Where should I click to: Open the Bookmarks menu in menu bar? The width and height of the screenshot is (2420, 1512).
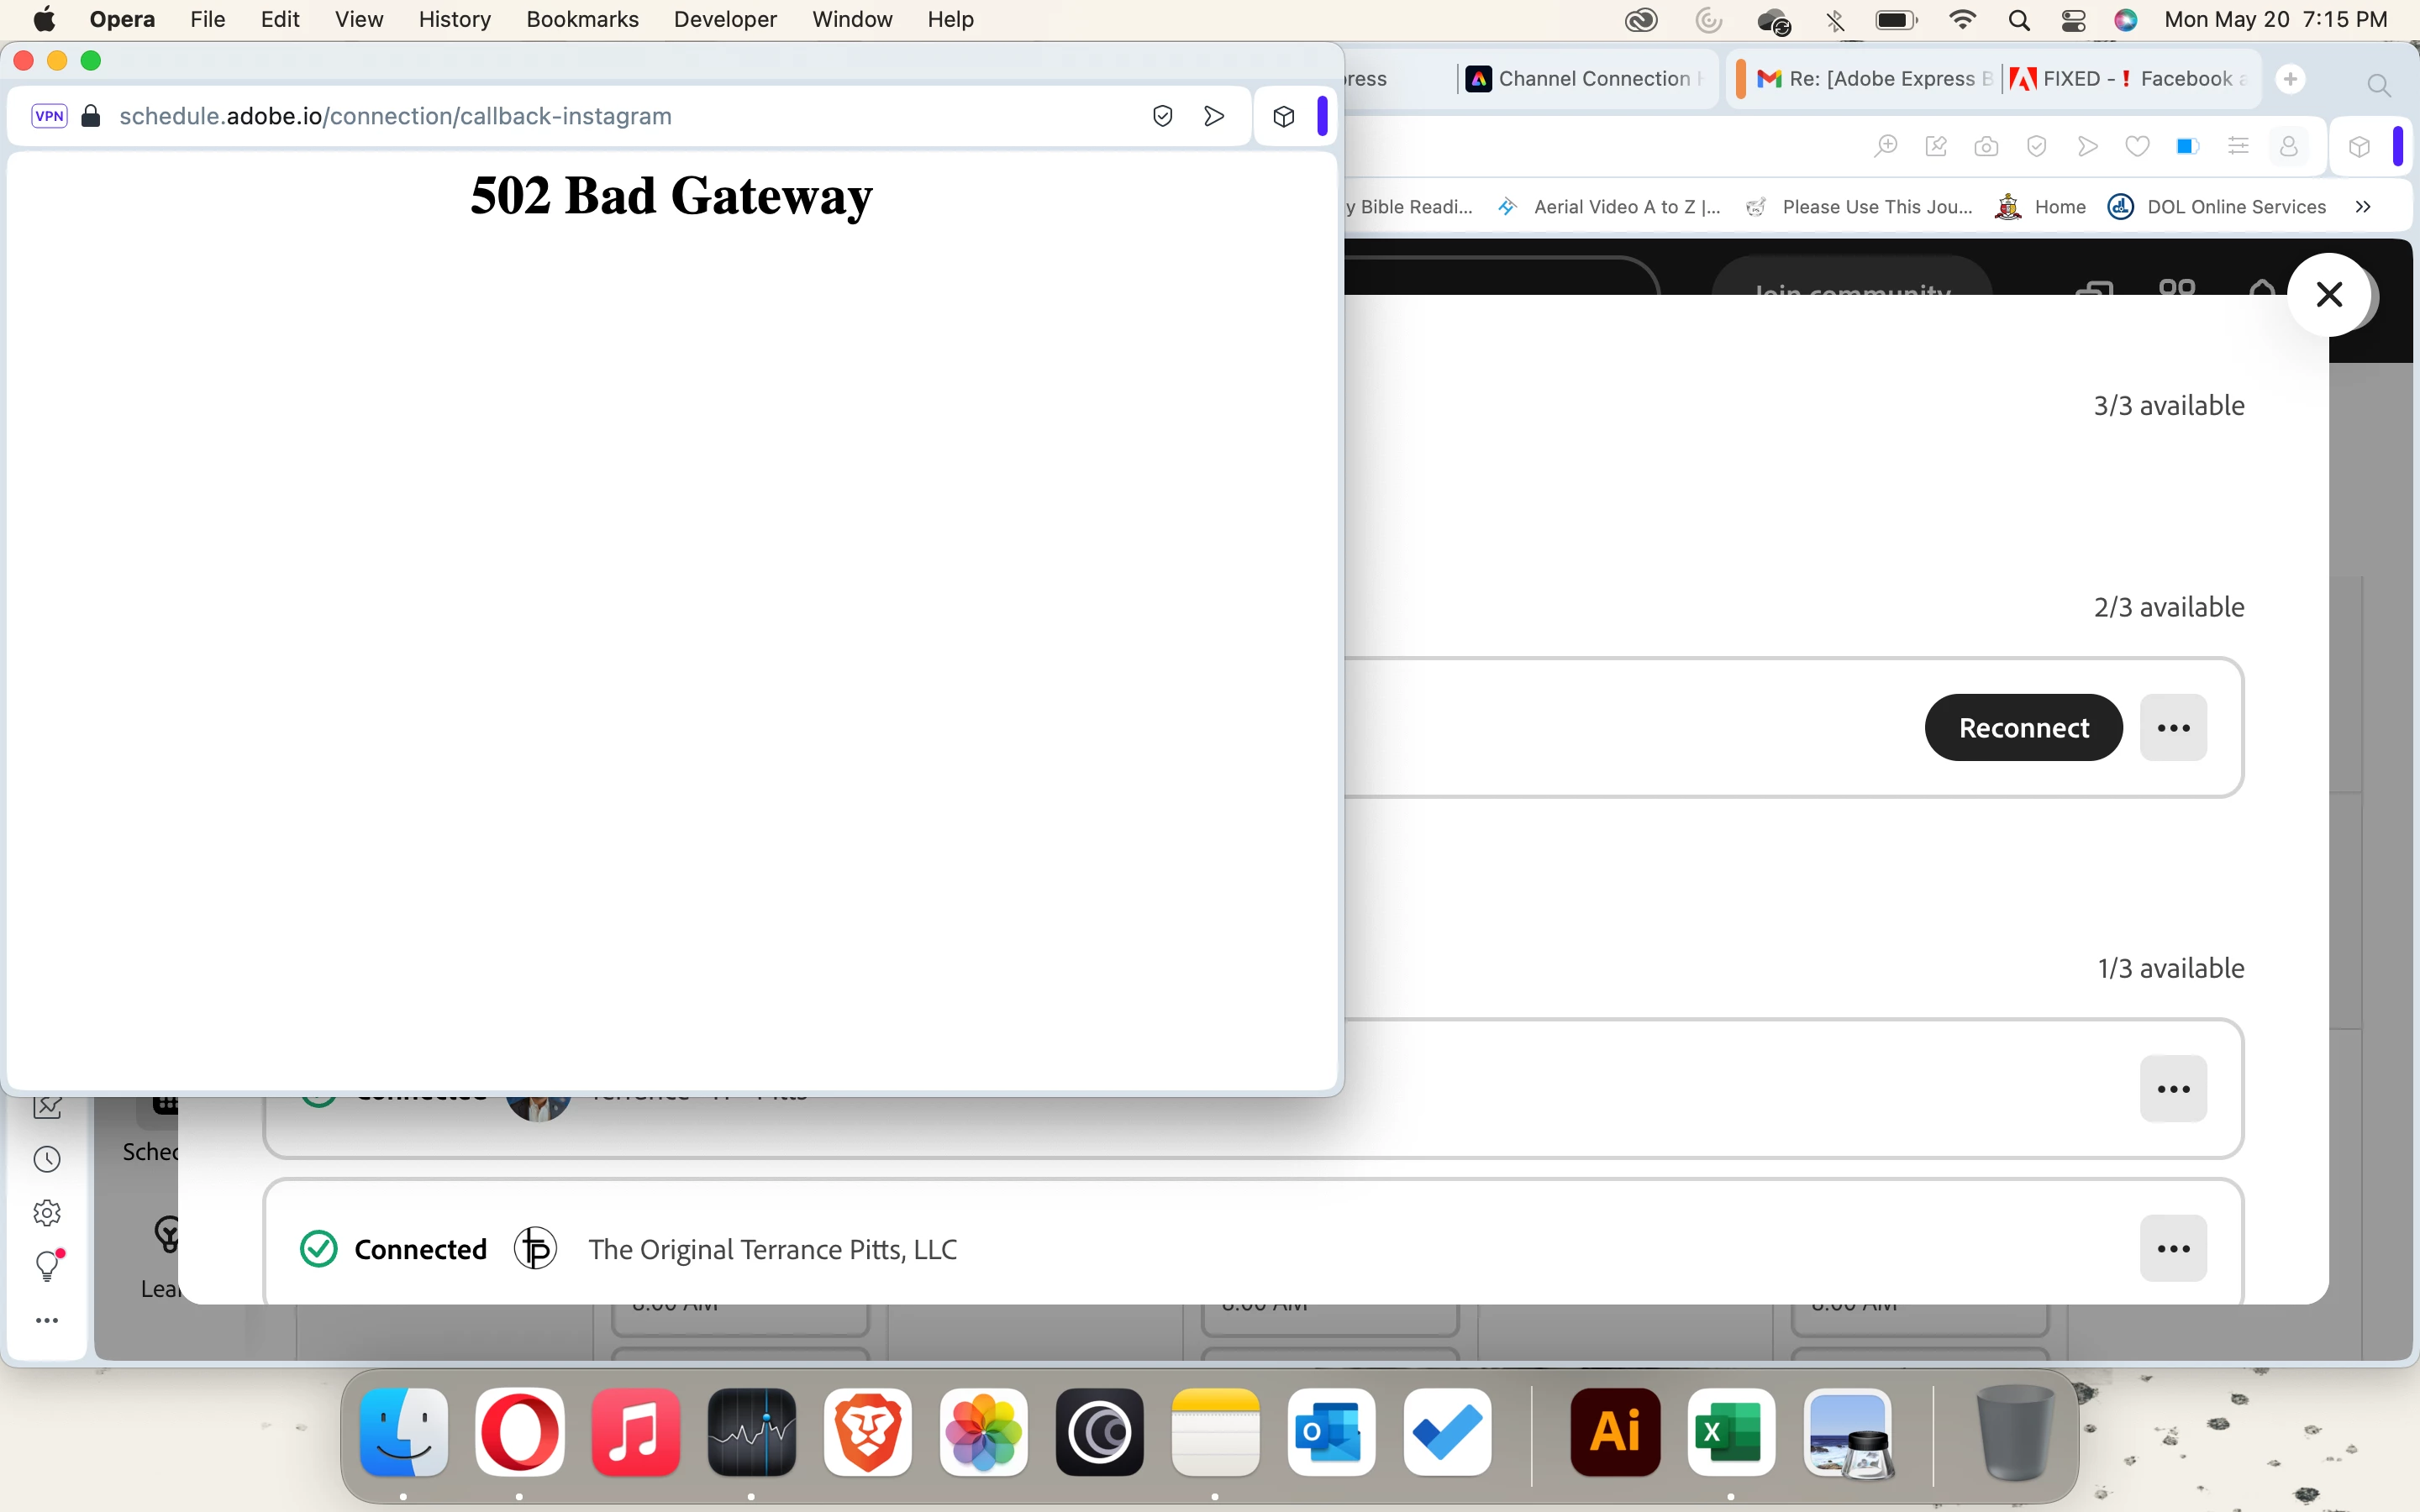pyautogui.click(x=582, y=19)
